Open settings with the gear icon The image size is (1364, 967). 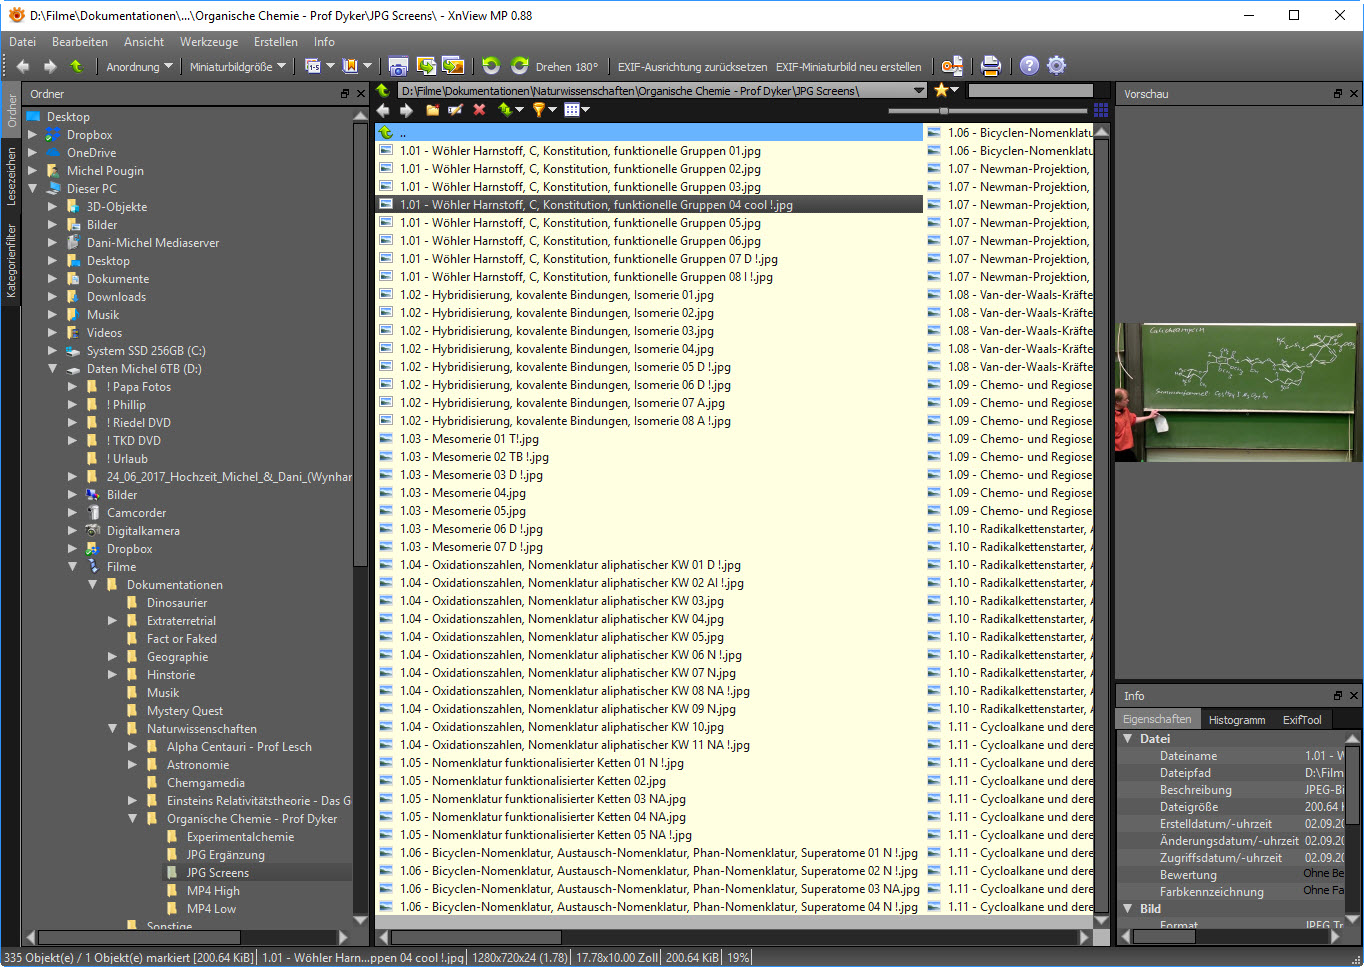point(1057,66)
